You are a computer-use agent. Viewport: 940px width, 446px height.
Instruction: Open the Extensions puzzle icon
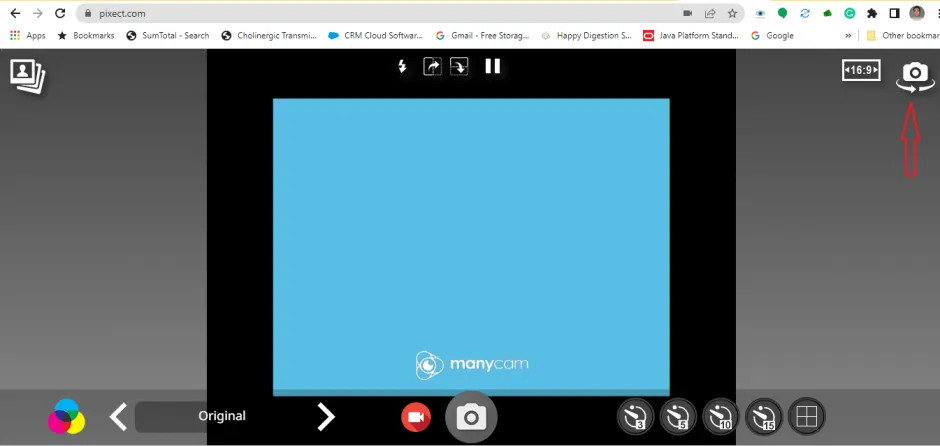872,13
